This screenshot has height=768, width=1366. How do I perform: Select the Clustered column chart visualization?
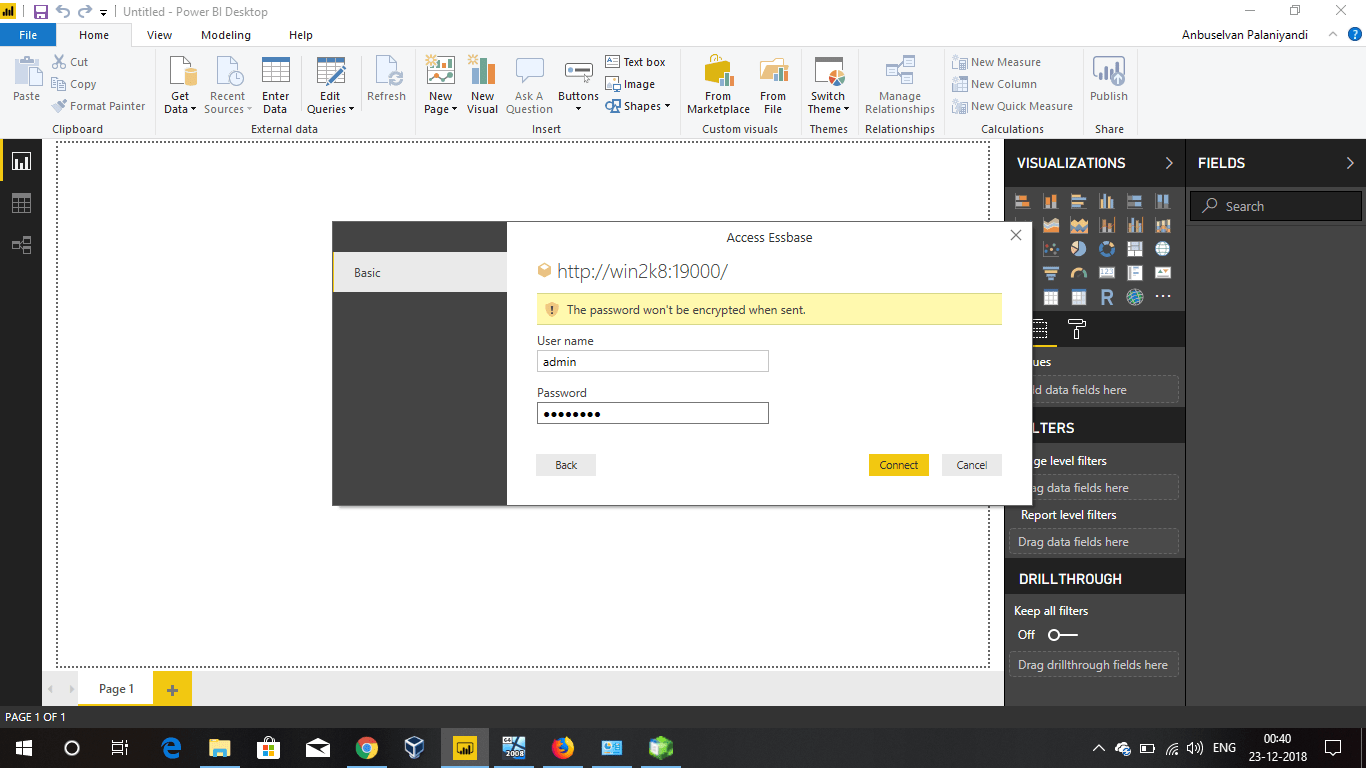coord(1107,201)
